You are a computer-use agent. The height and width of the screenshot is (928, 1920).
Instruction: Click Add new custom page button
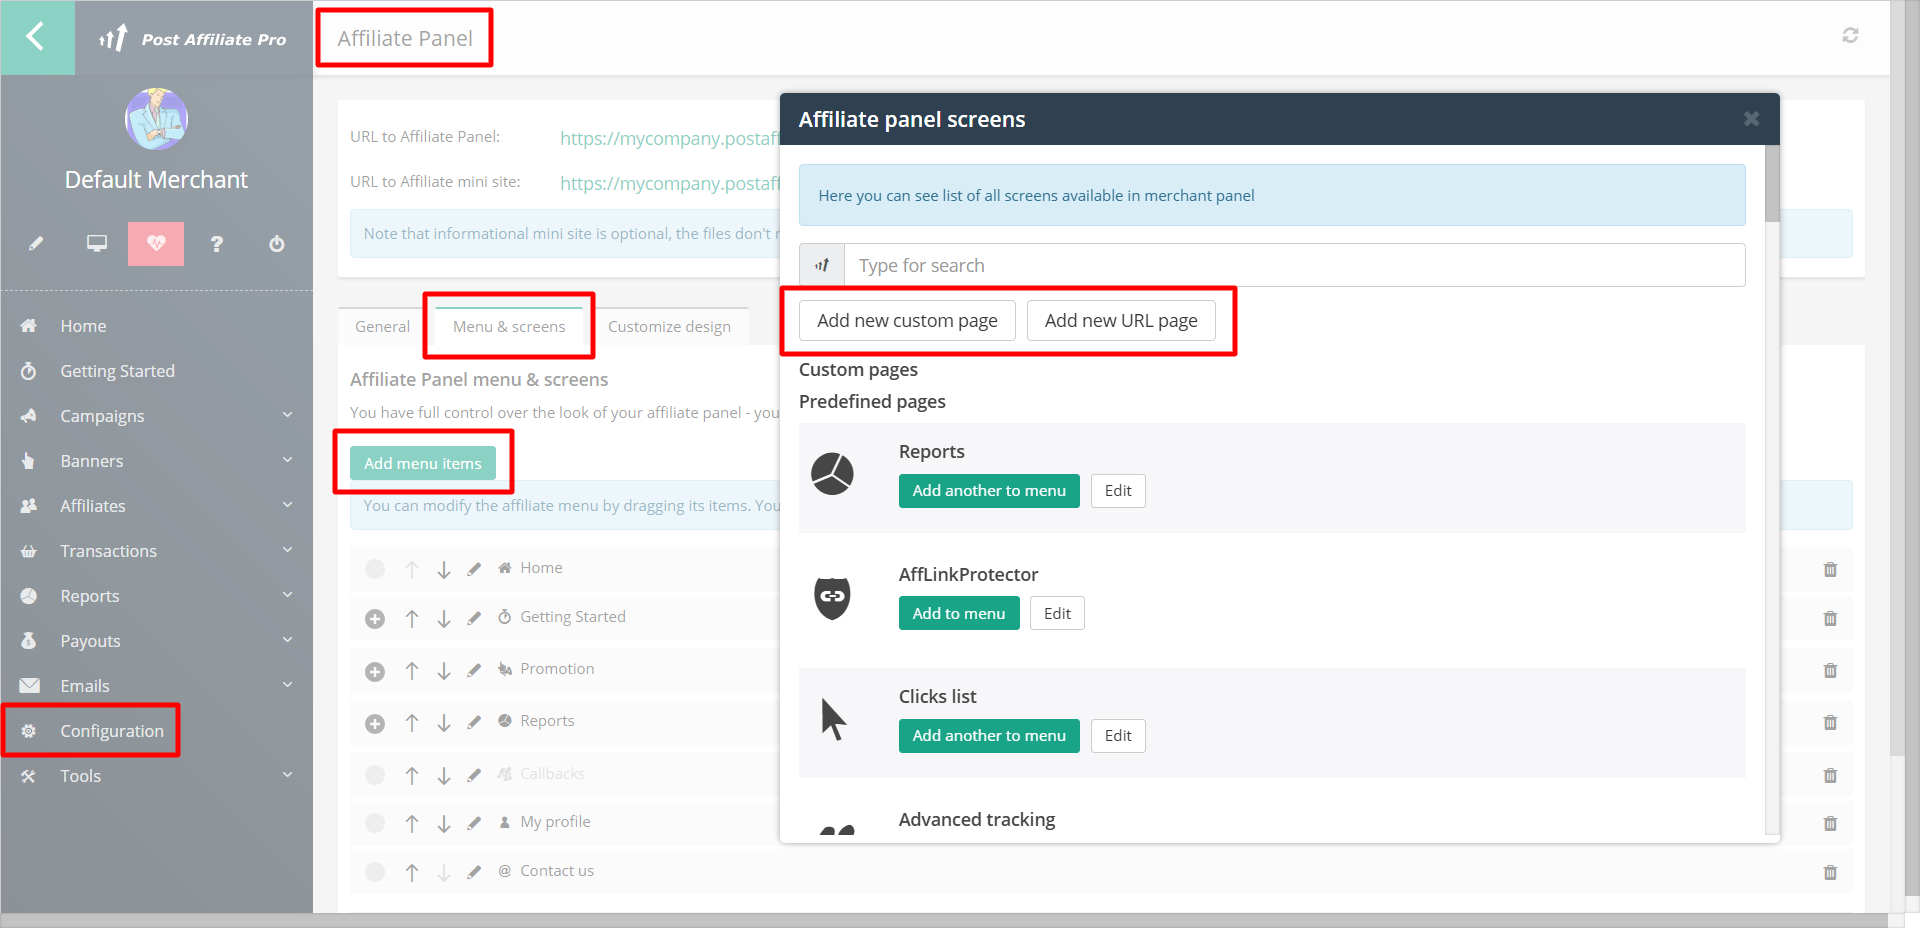907,321
